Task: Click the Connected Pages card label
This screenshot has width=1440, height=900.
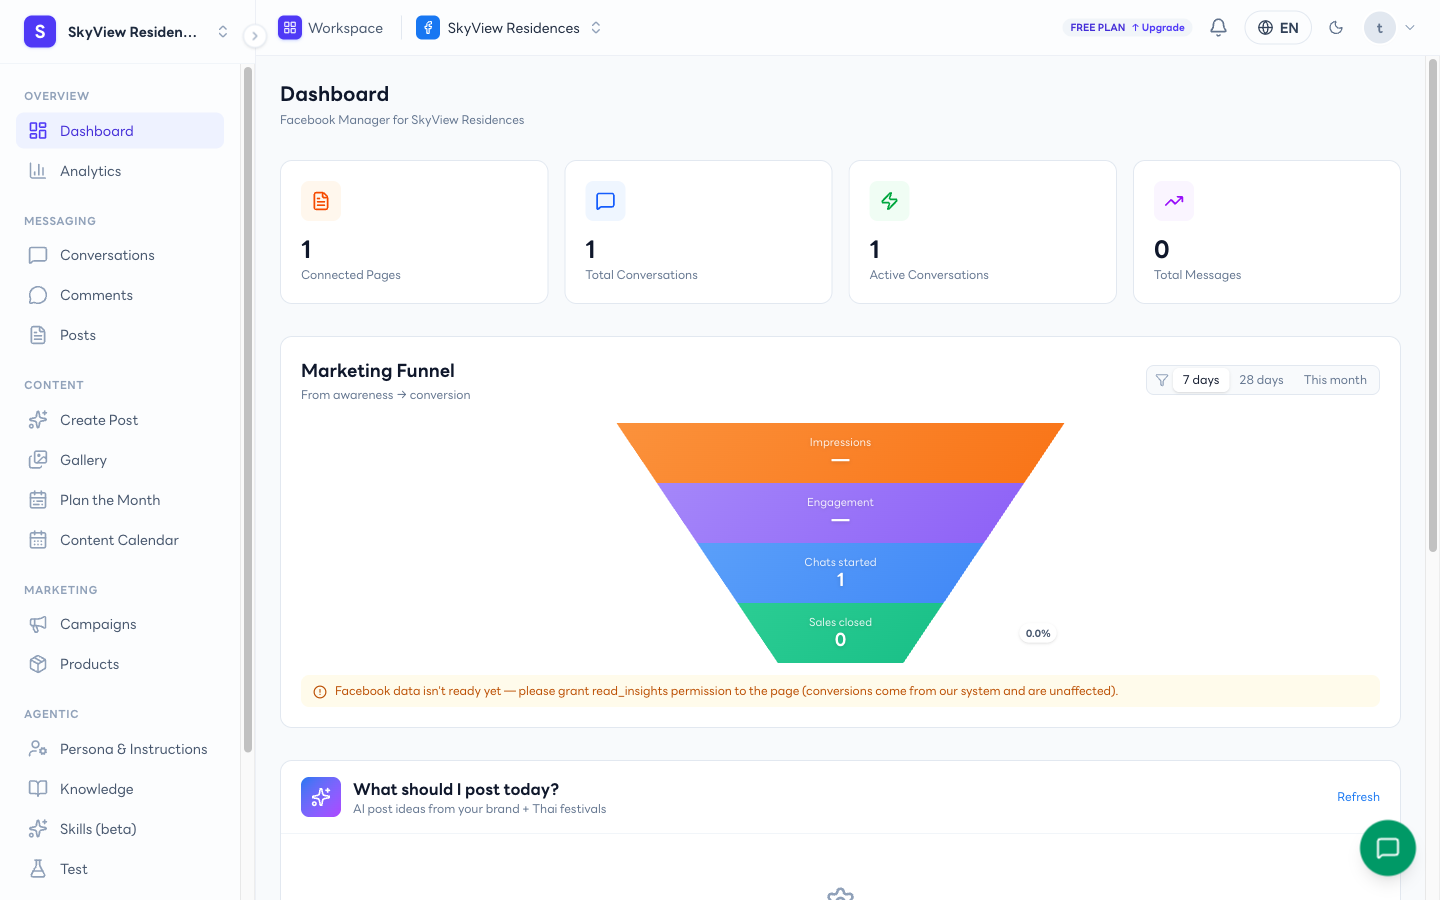Action: click(x=351, y=275)
